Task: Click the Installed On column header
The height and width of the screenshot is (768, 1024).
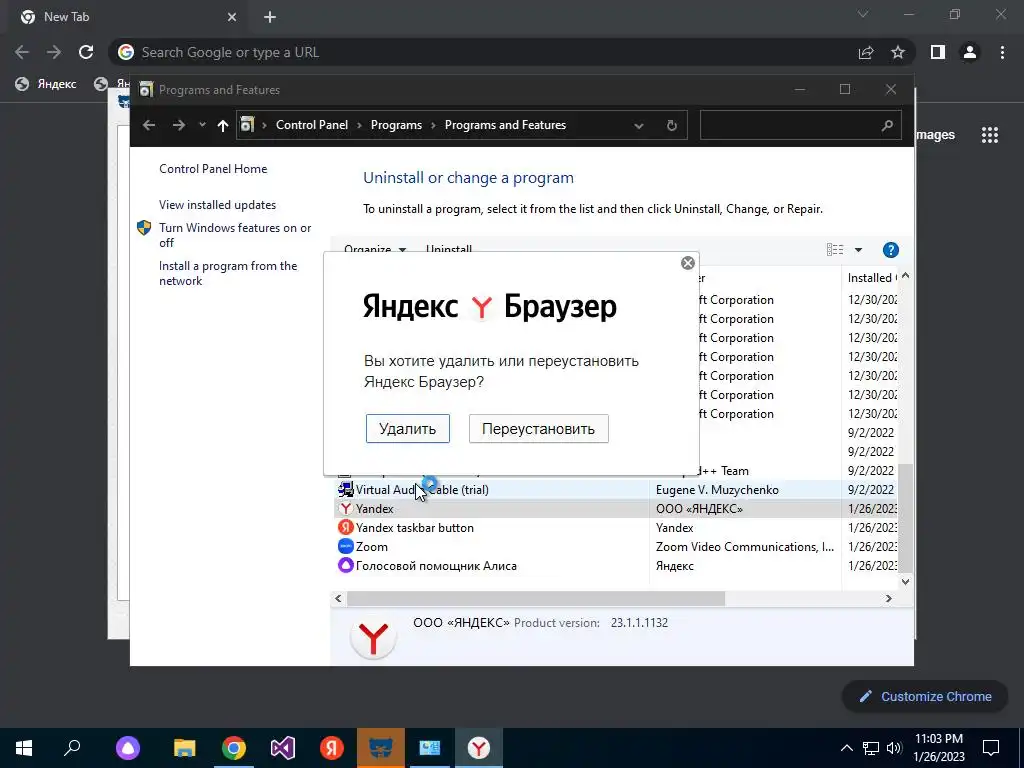Action: click(x=871, y=278)
